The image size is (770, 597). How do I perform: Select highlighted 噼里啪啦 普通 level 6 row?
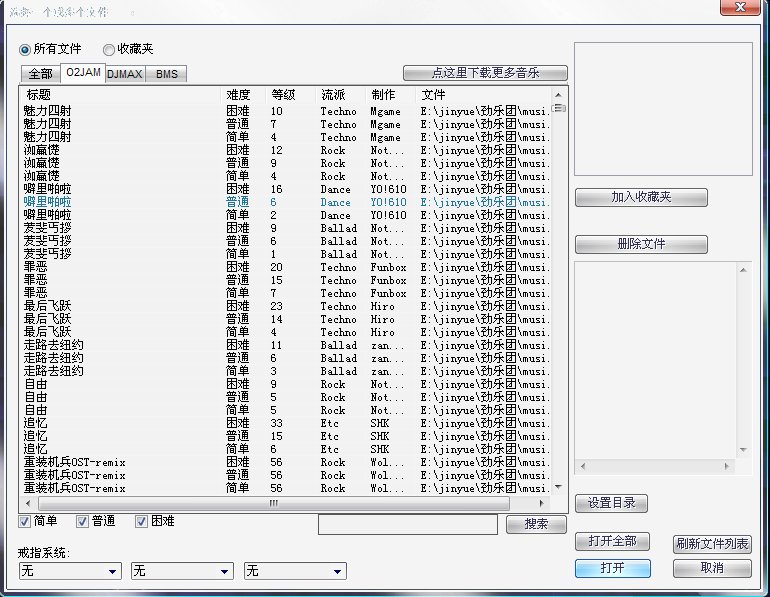286,202
